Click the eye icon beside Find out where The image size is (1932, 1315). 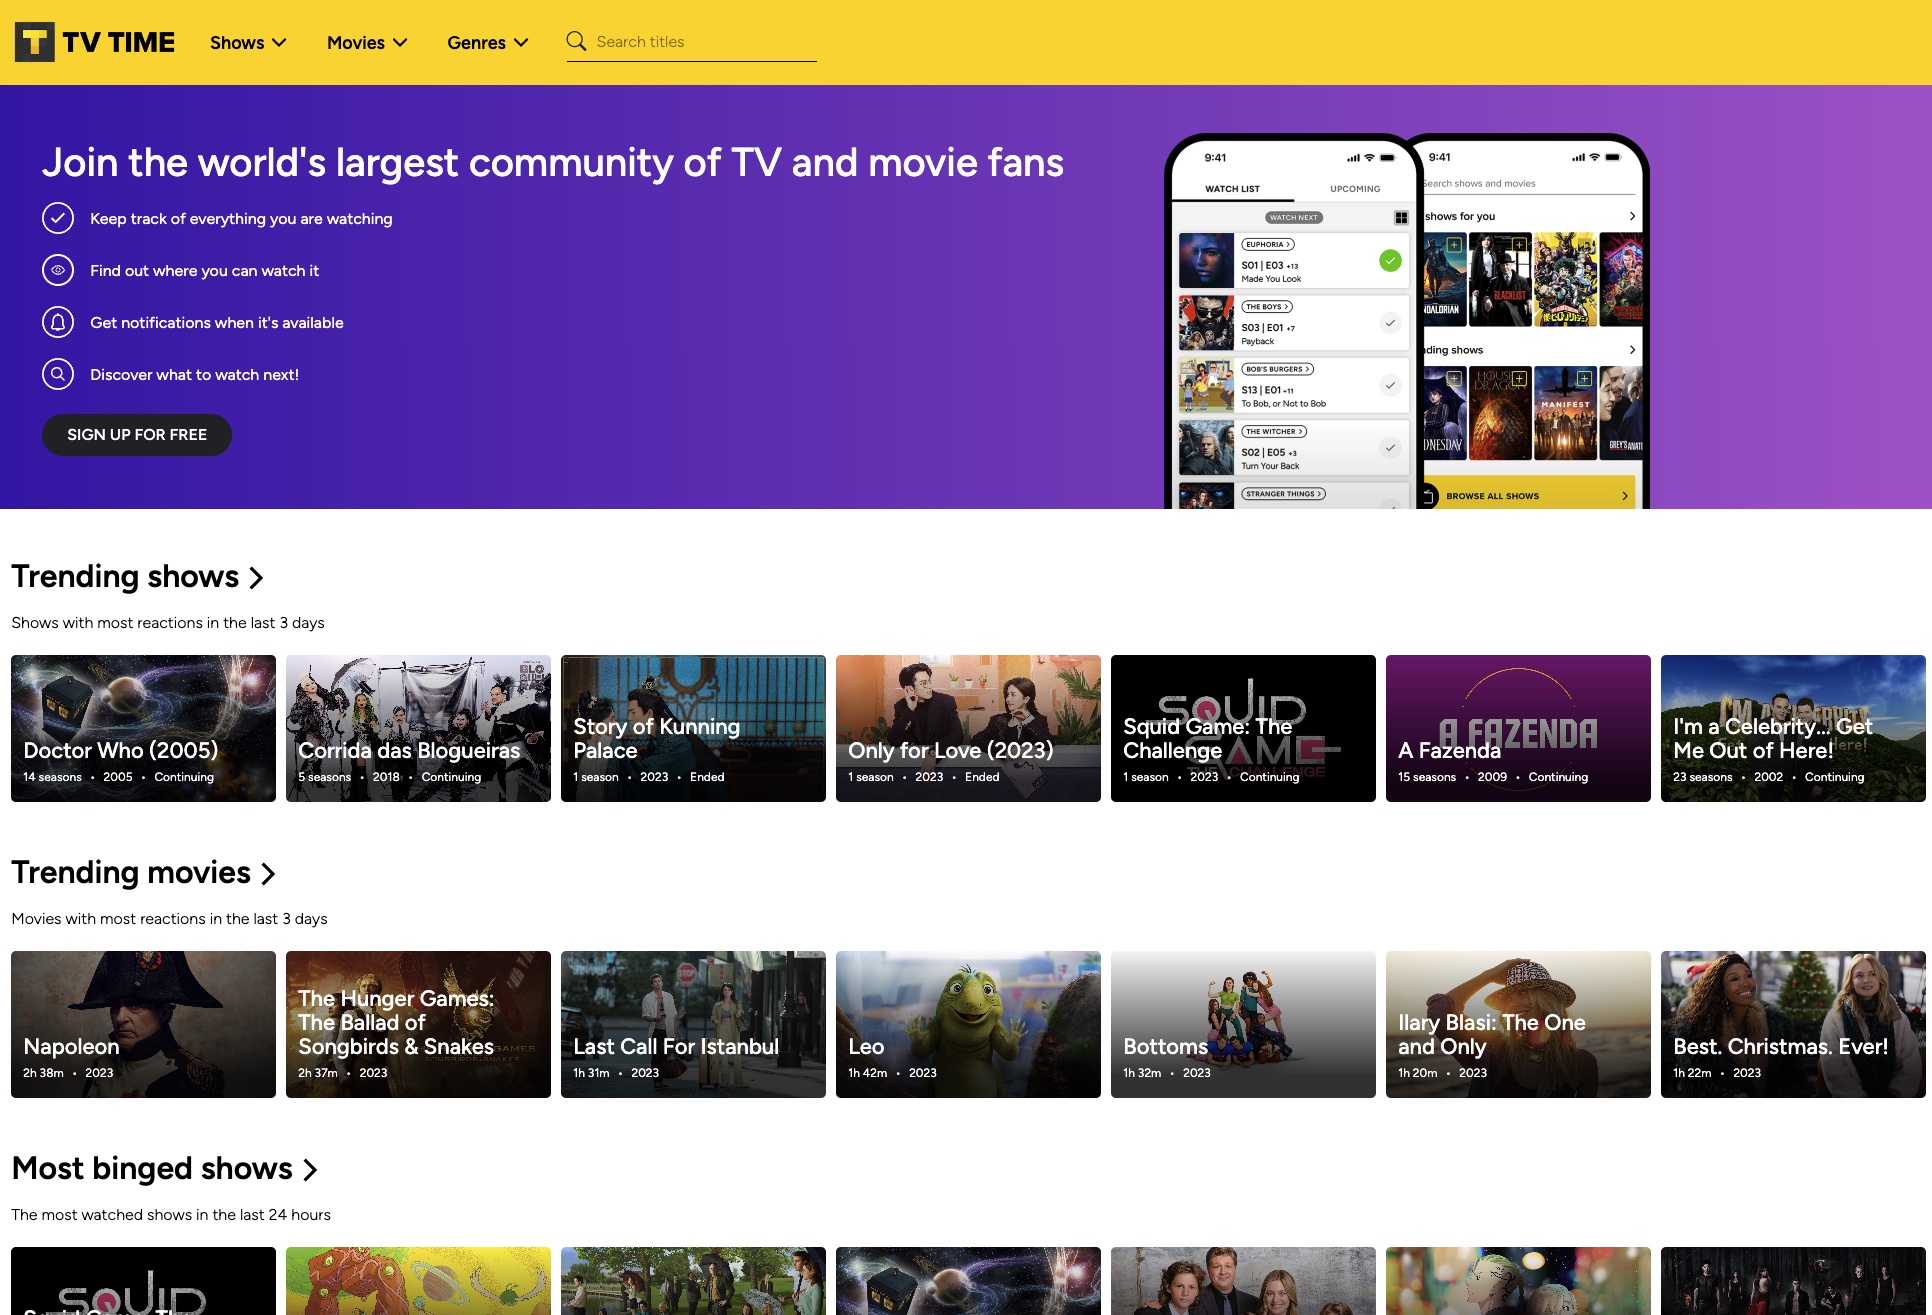pos(58,270)
